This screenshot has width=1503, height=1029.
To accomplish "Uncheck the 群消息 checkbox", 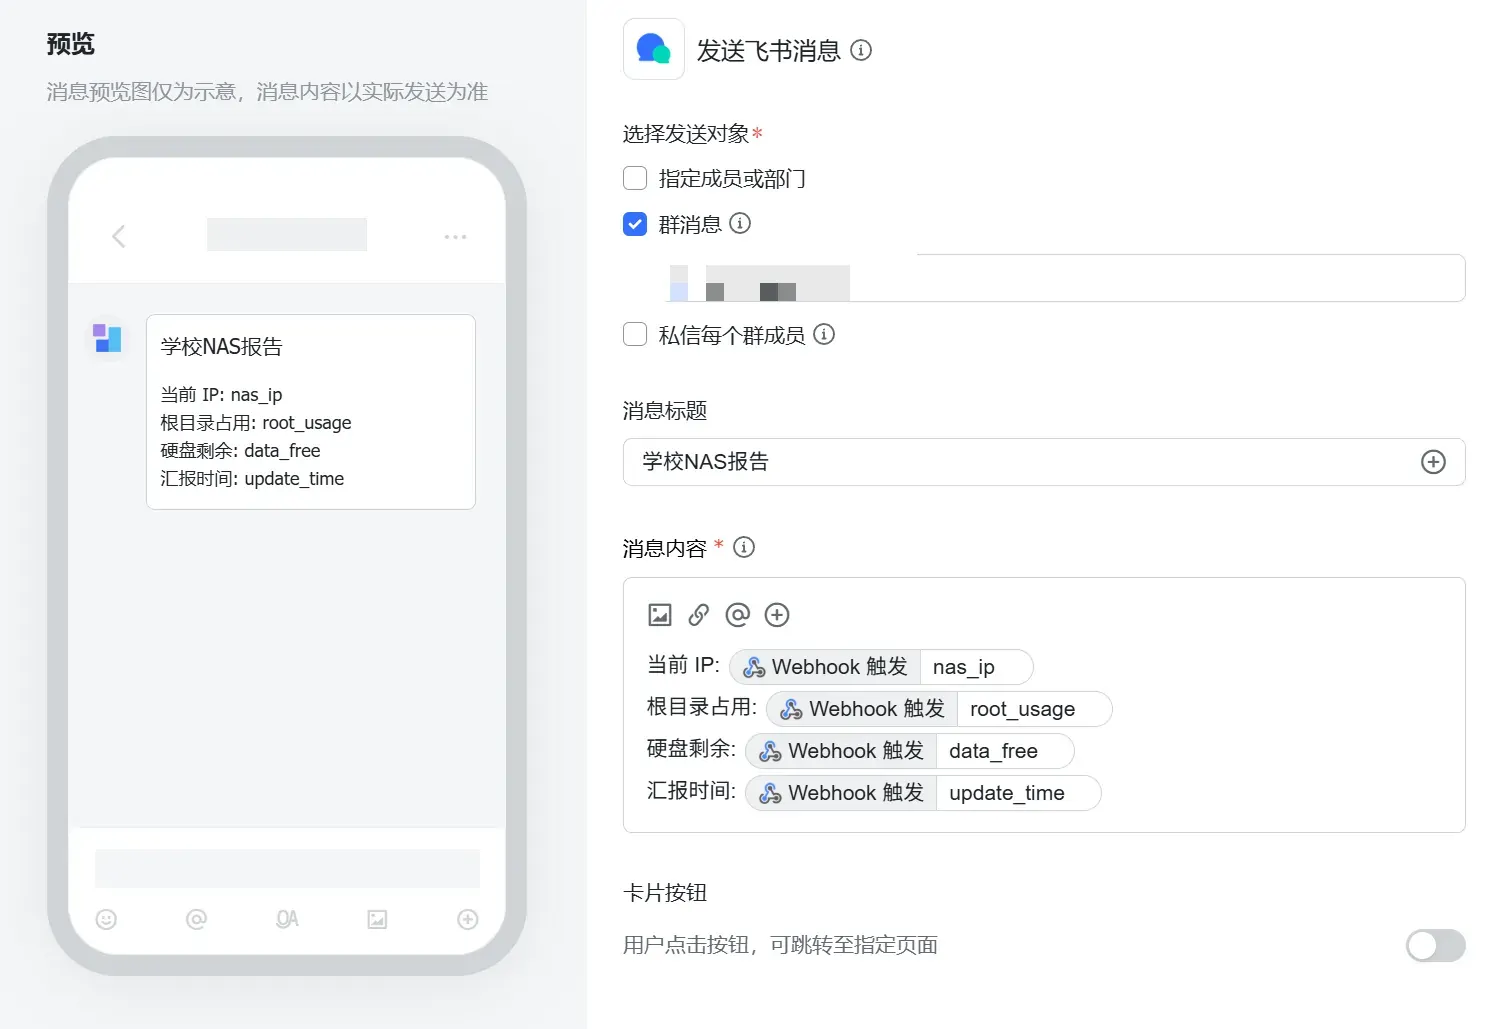I will [635, 223].
